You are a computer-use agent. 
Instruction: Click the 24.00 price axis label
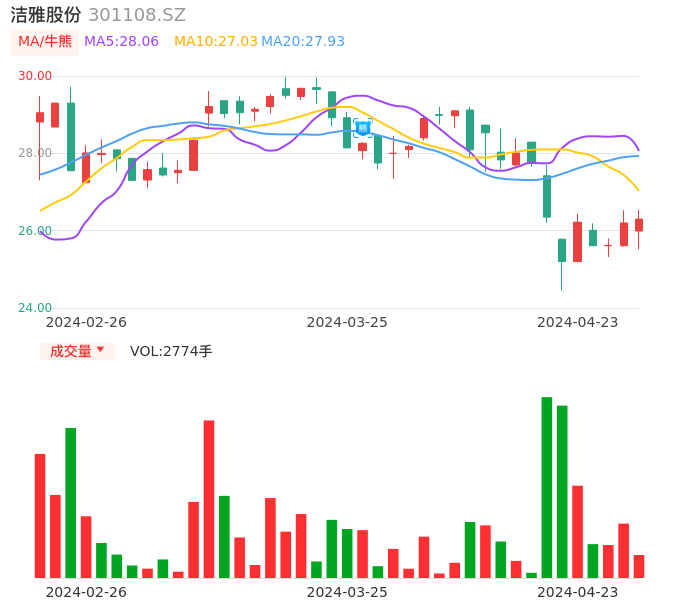(x=36, y=308)
